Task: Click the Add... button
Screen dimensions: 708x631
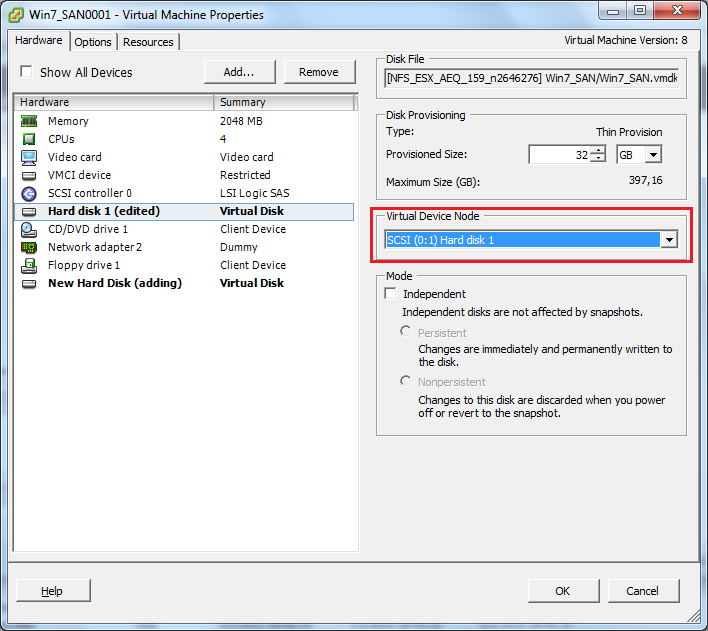Action: pos(239,72)
